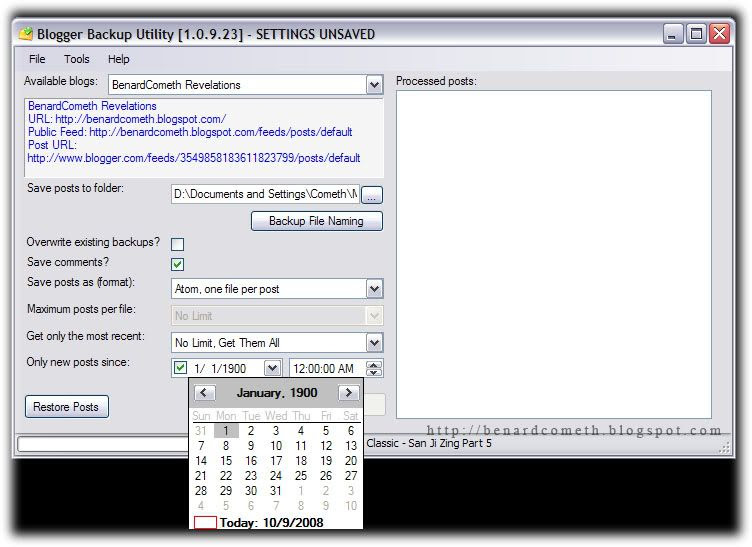Screen dimensions: 752x547
Task: Adjust time with the 12:00:00 AM spinner
Action: point(374,368)
